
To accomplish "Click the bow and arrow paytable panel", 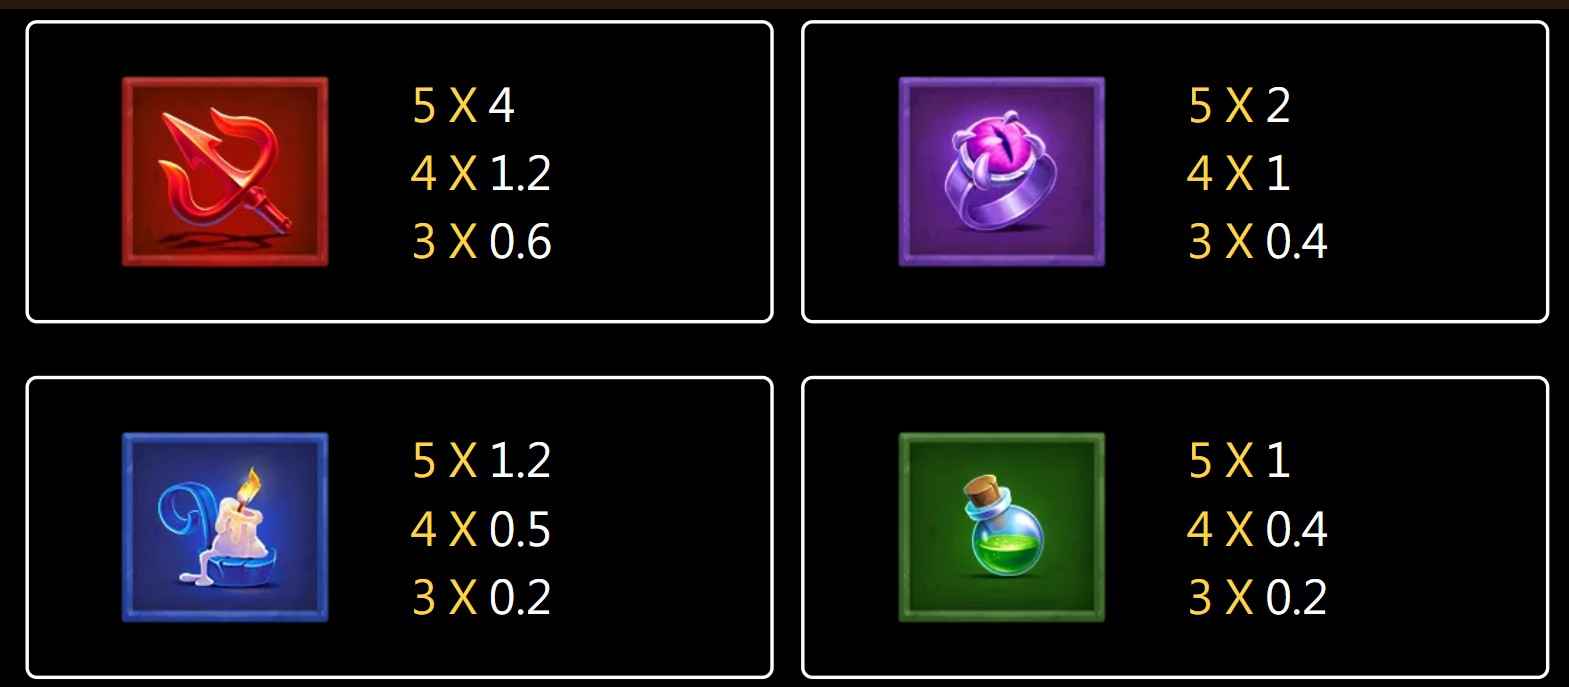I will (399, 172).
